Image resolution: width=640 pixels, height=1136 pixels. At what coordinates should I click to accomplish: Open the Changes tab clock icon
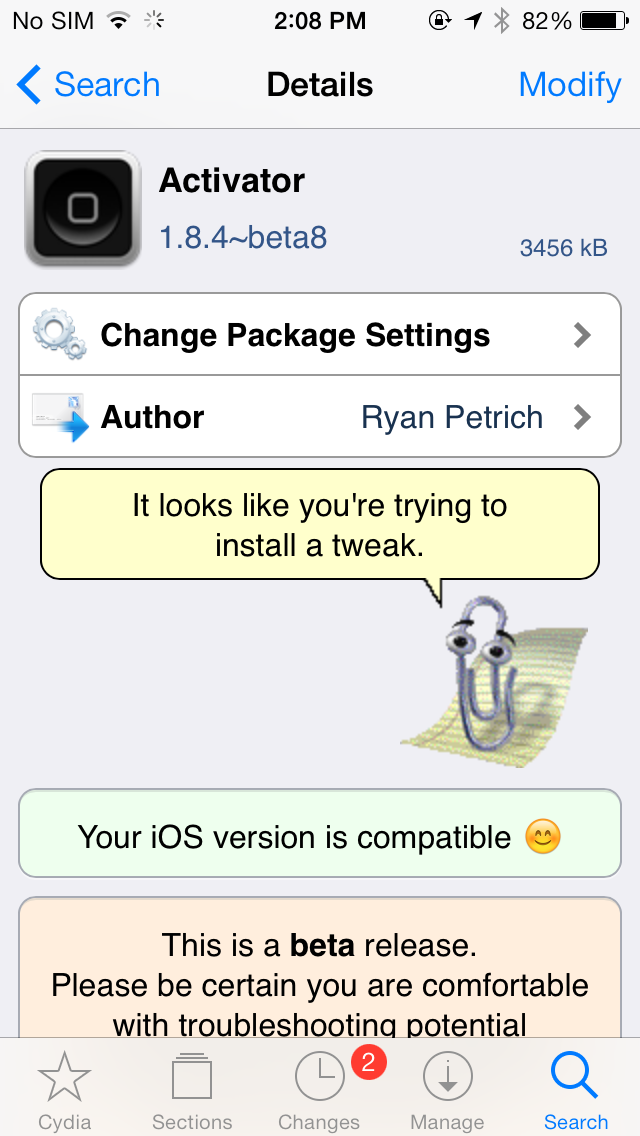tap(319, 1080)
